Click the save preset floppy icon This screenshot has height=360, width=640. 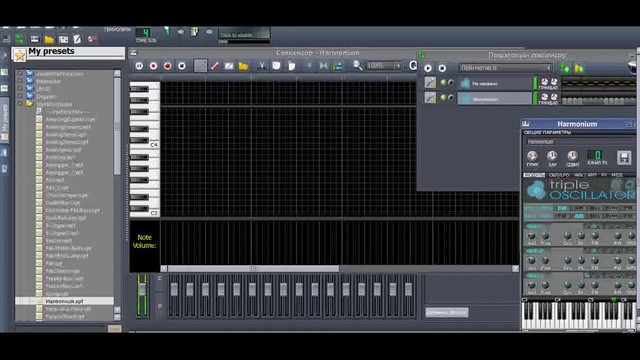[x=624, y=158]
